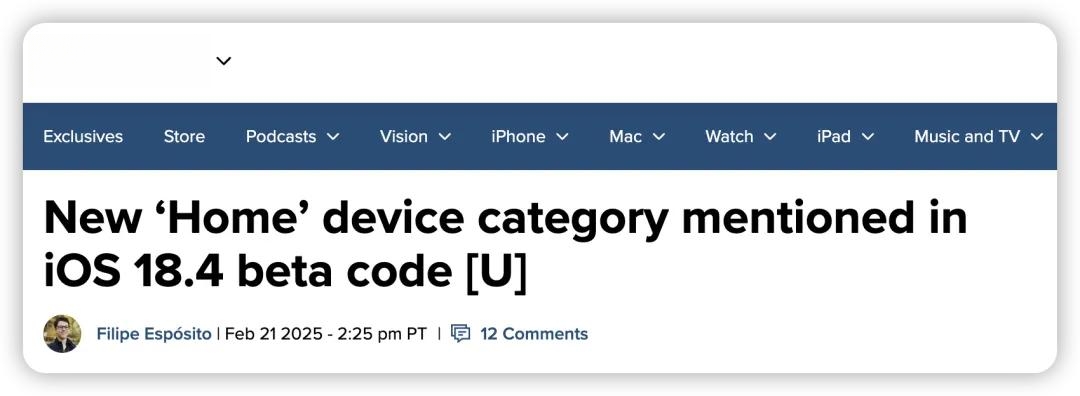Select the iPhone navigation label
The image size is (1080, 396).
pos(518,136)
